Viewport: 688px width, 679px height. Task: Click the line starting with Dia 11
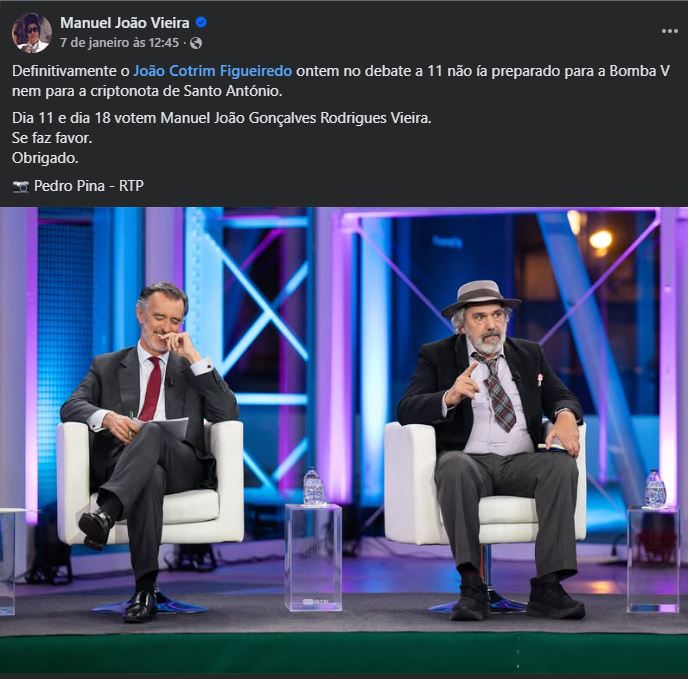221,118
